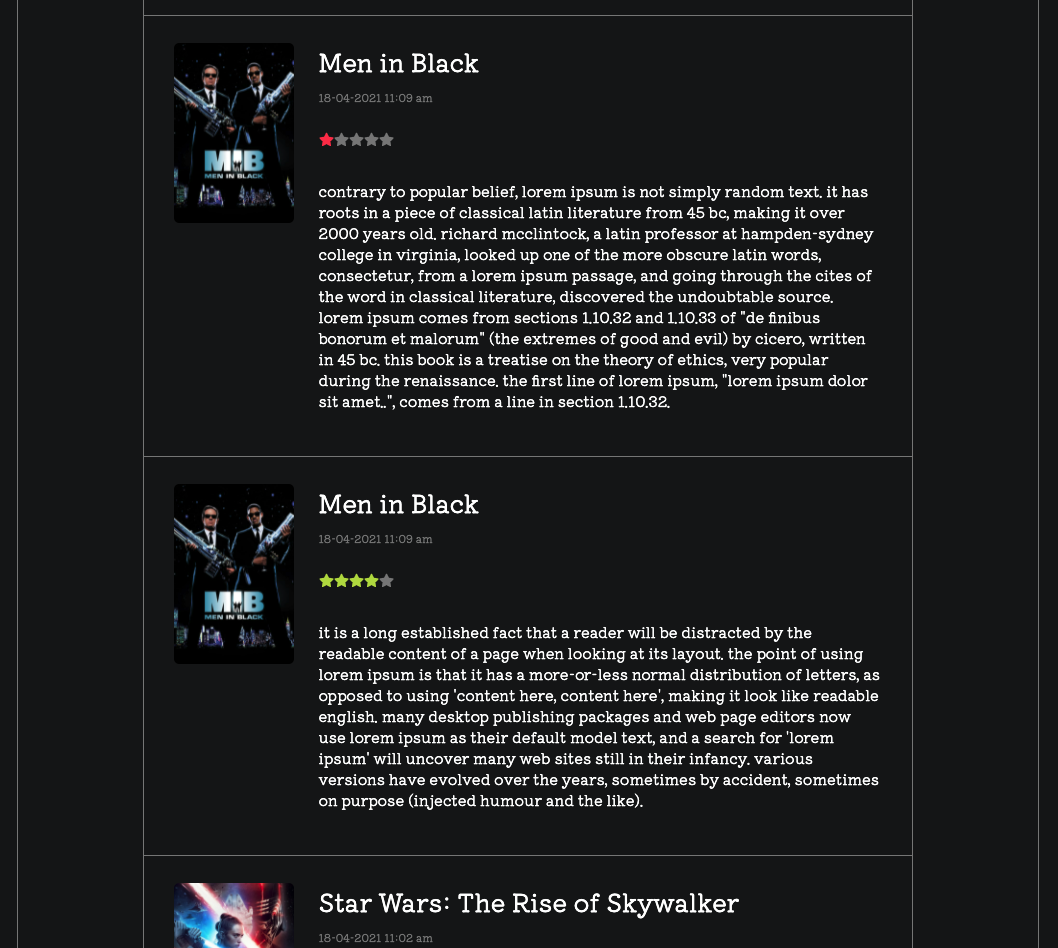Open the first Men in Black poster thumbnail
This screenshot has height=948, width=1058.
pyautogui.click(x=233, y=133)
